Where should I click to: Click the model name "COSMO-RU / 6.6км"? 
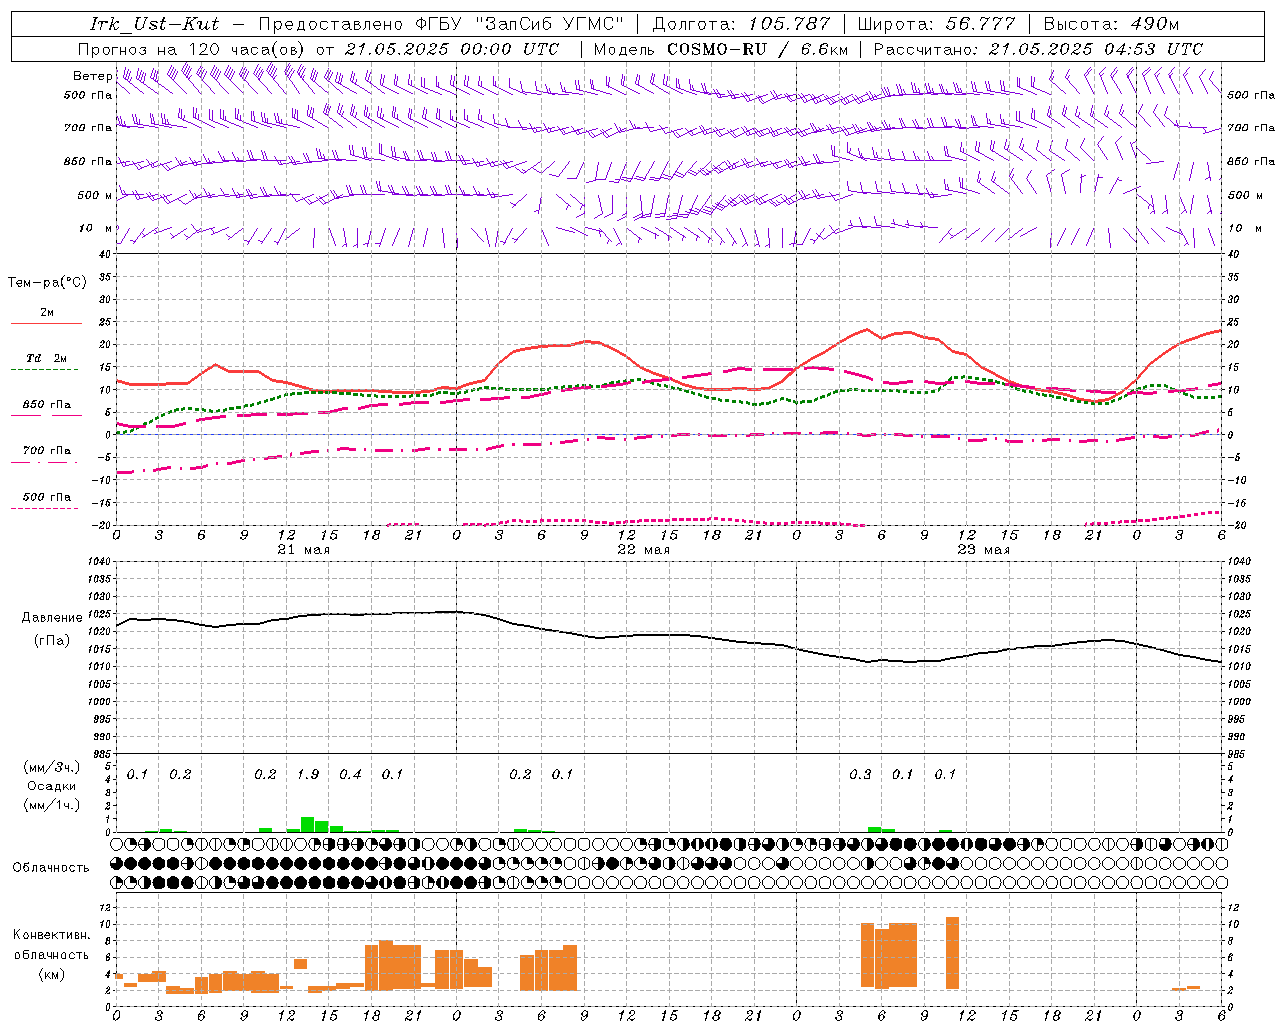(757, 49)
